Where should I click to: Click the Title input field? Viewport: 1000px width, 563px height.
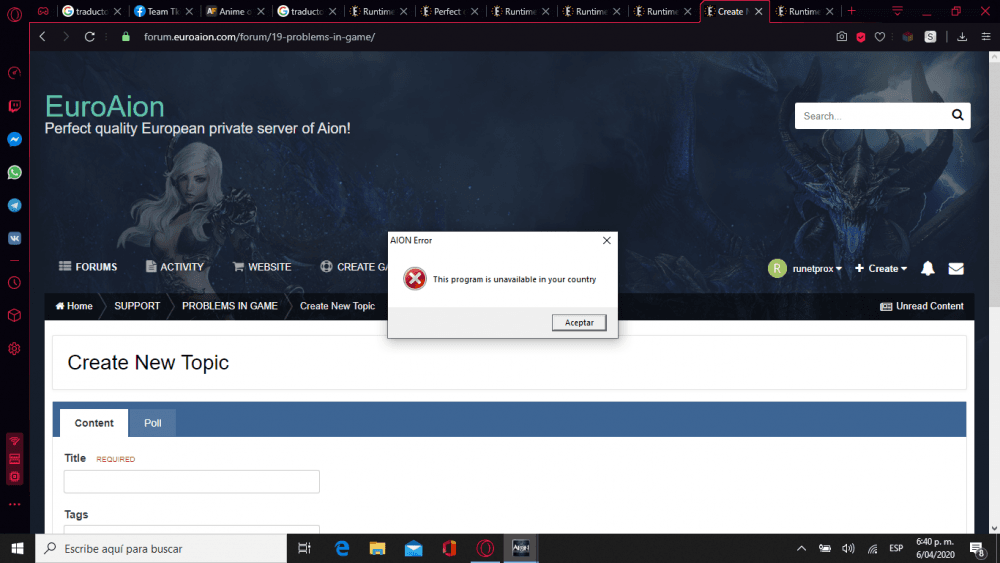tap(191, 482)
